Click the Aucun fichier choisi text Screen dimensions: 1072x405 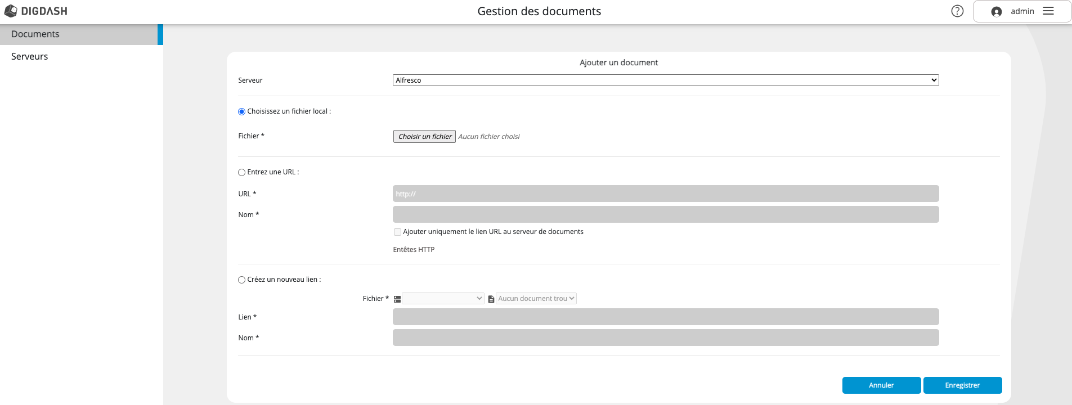pyautogui.click(x=489, y=137)
